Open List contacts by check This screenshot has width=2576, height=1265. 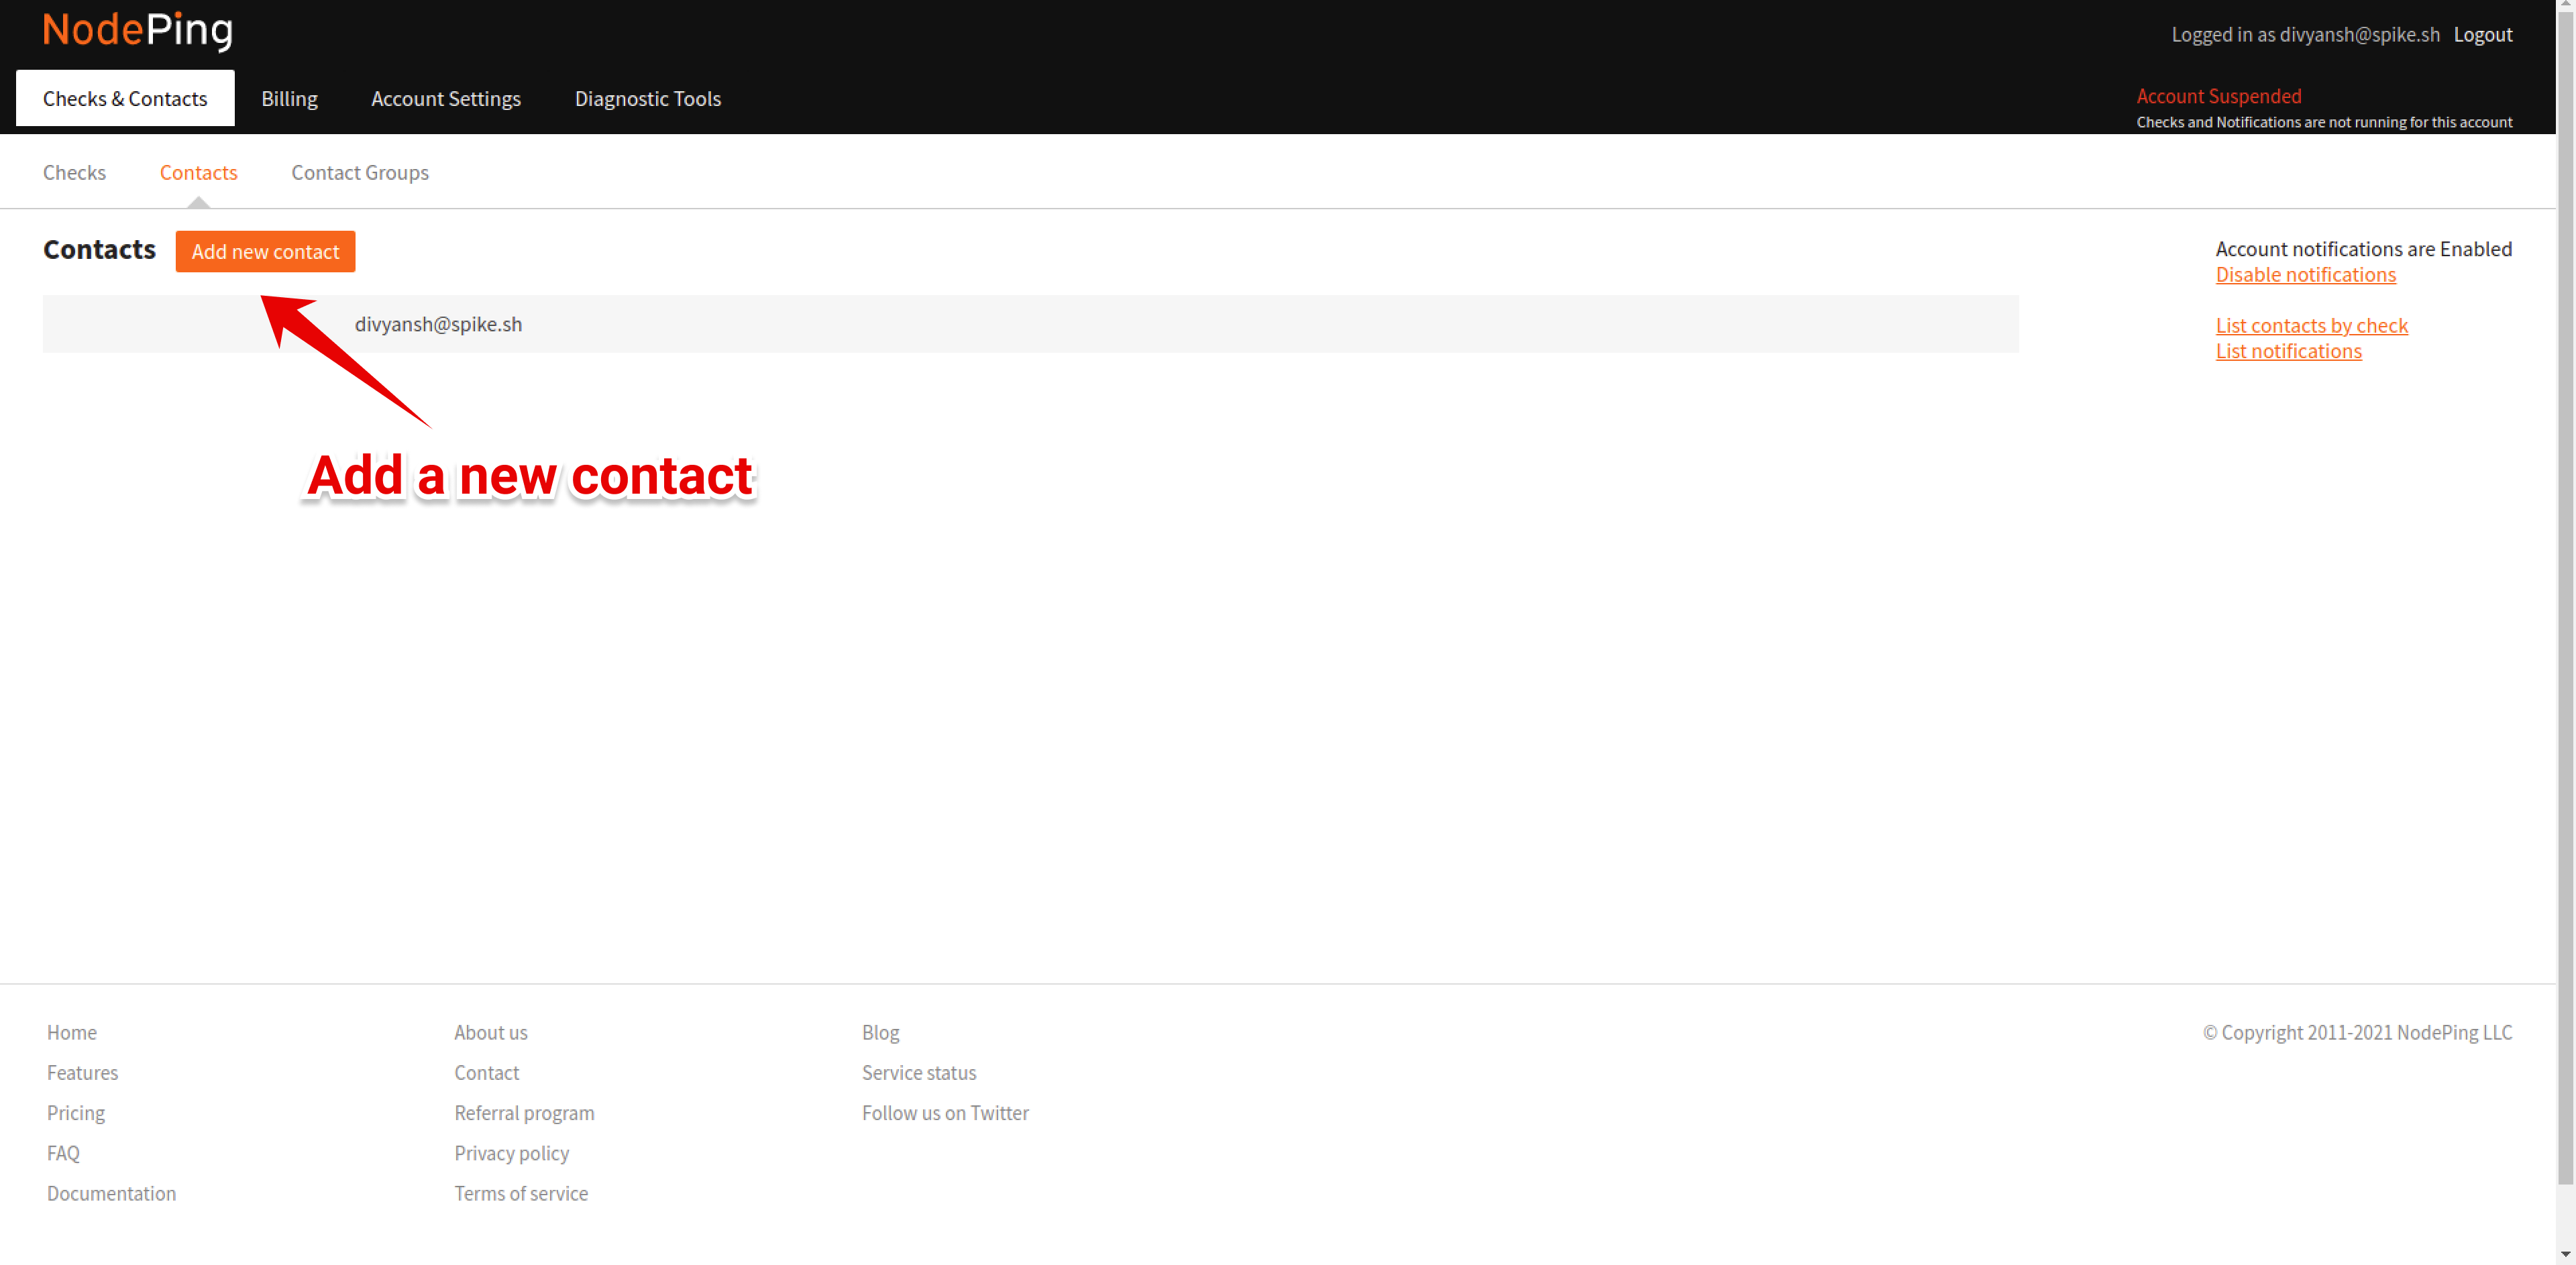coord(2311,326)
